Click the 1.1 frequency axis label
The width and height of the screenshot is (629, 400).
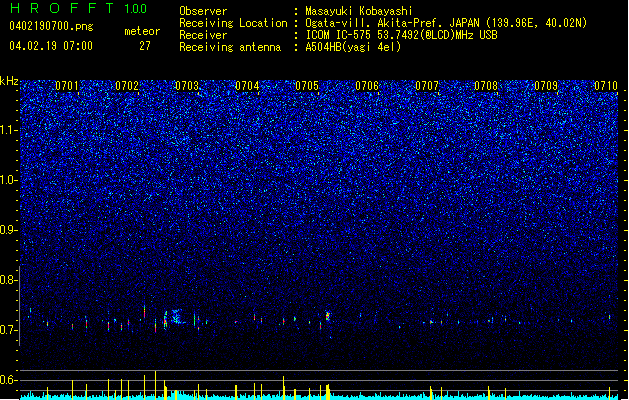(x=9, y=130)
